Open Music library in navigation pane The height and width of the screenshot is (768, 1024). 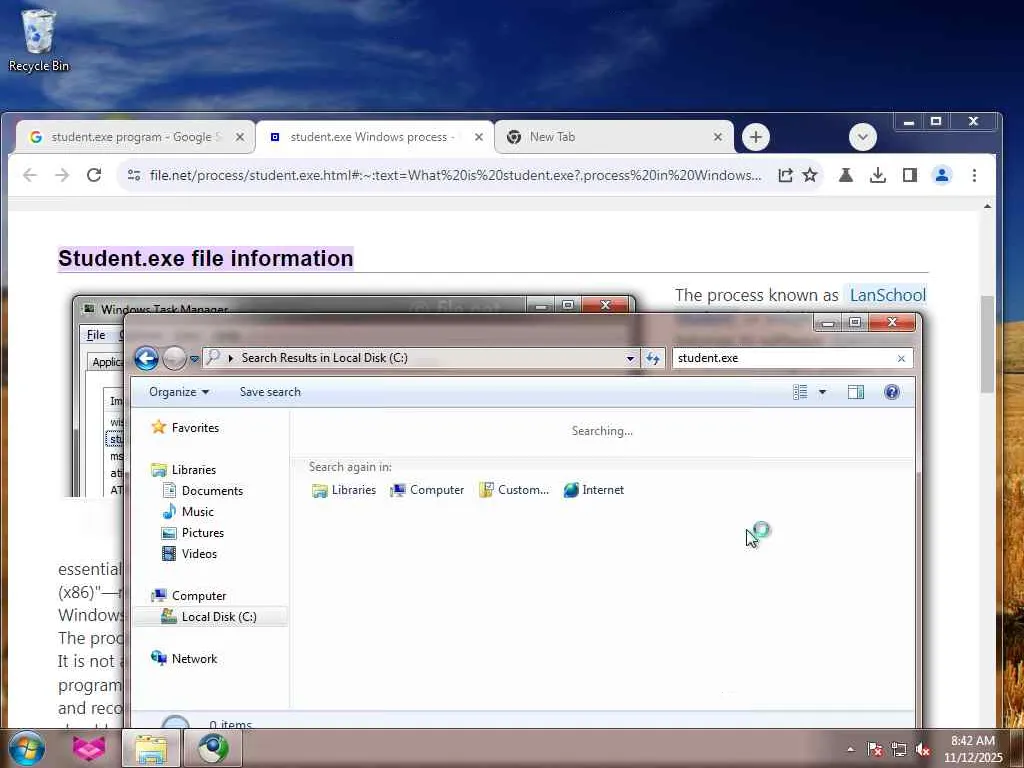pos(188,511)
